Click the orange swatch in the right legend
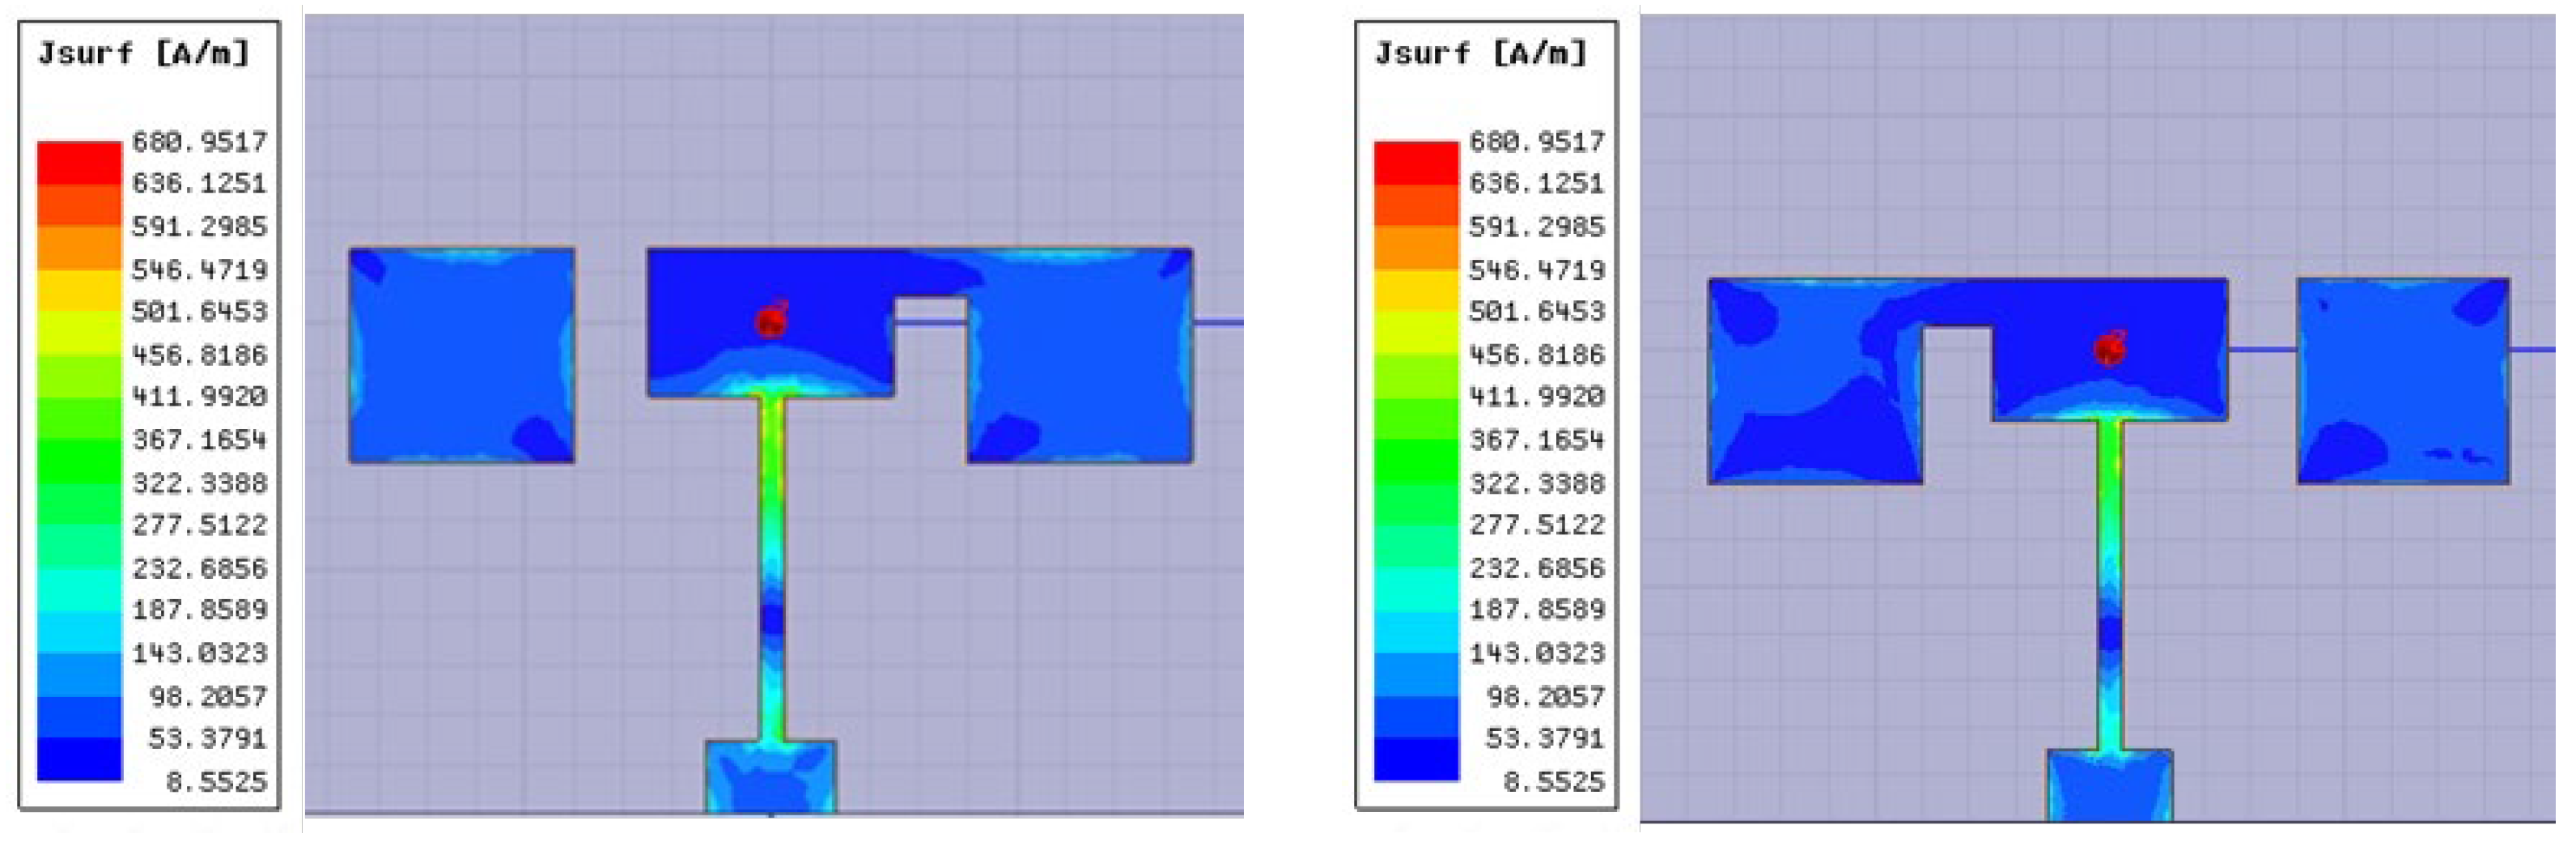The height and width of the screenshot is (842, 2576). pos(1416,247)
